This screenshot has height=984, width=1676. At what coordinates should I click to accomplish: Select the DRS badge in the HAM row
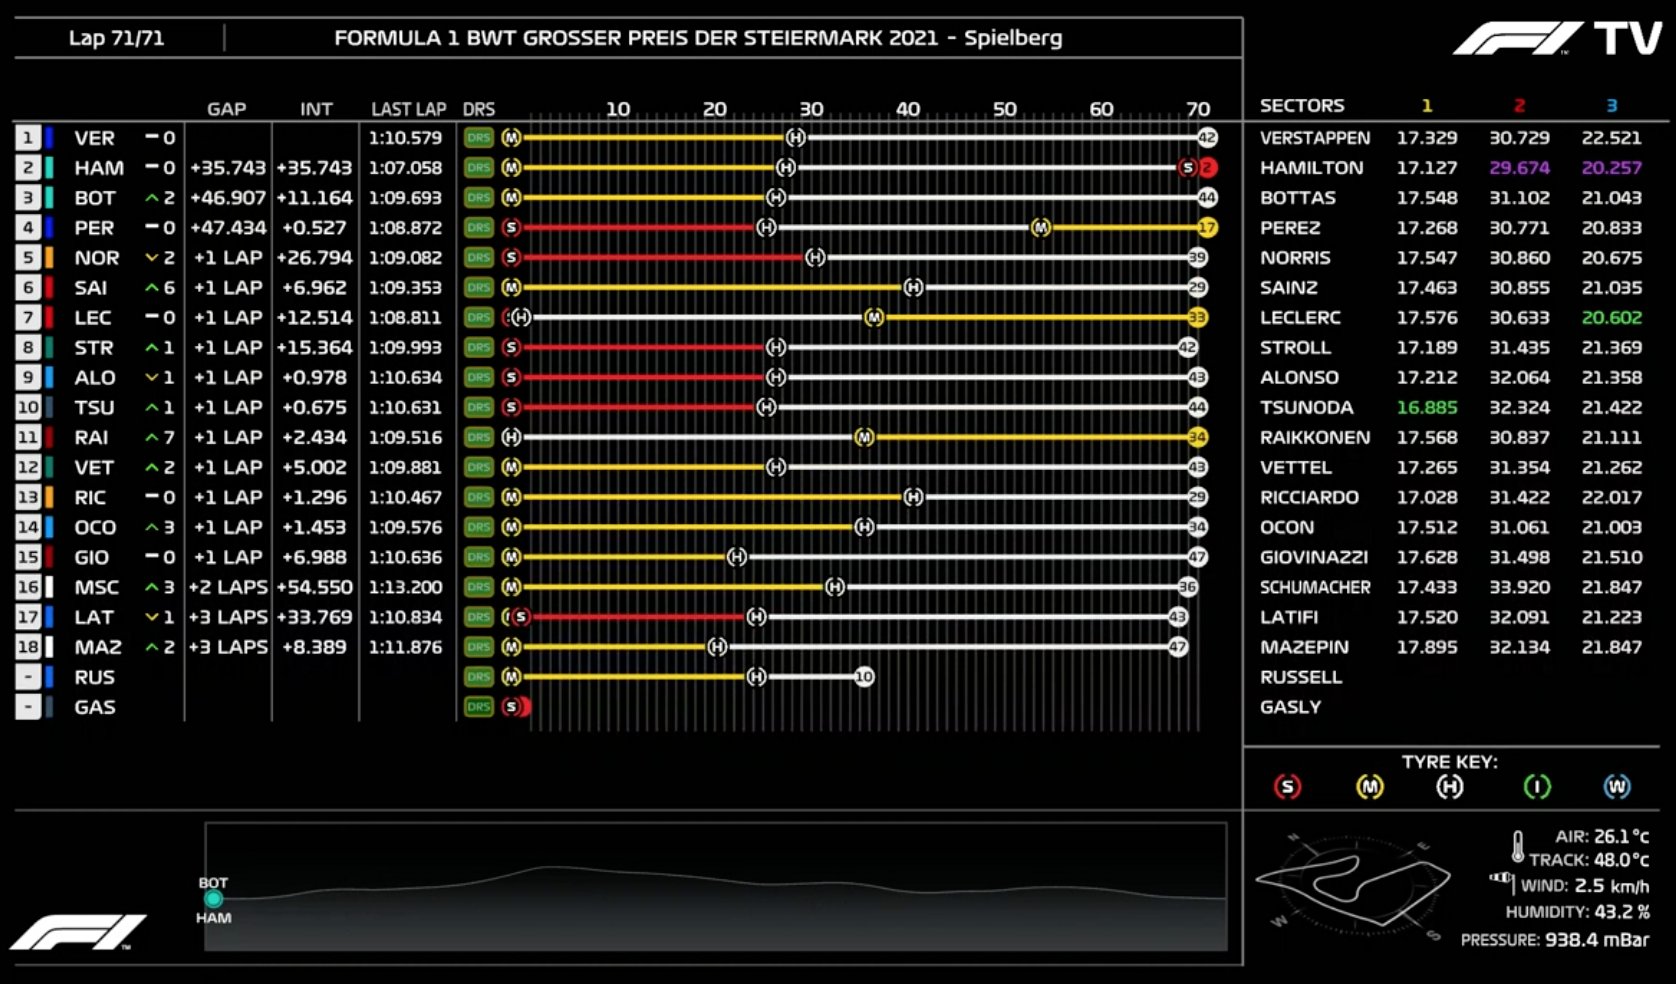pos(479,168)
